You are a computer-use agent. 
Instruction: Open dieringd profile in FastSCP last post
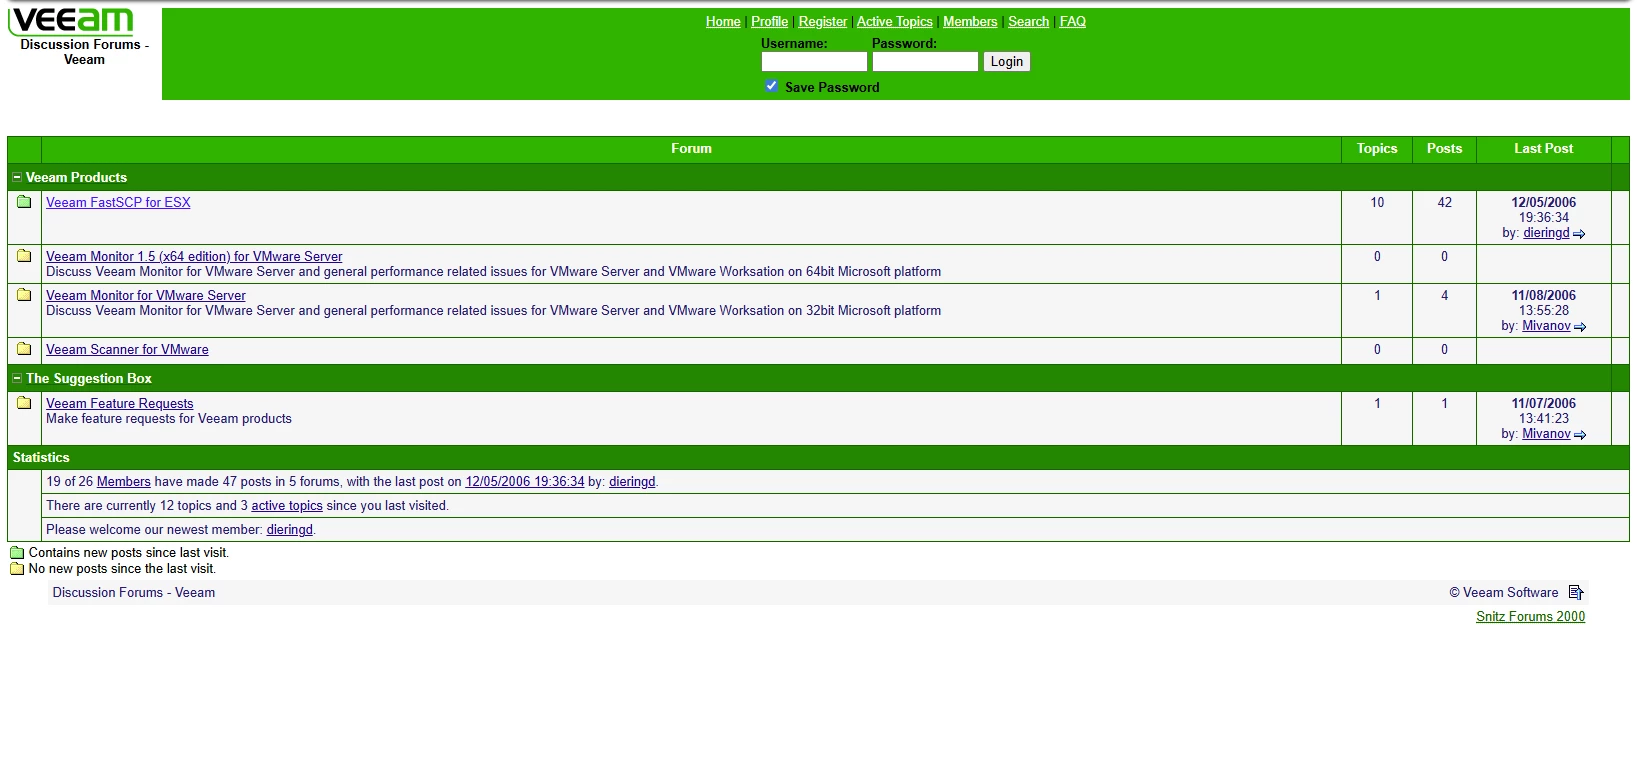tap(1546, 233)
